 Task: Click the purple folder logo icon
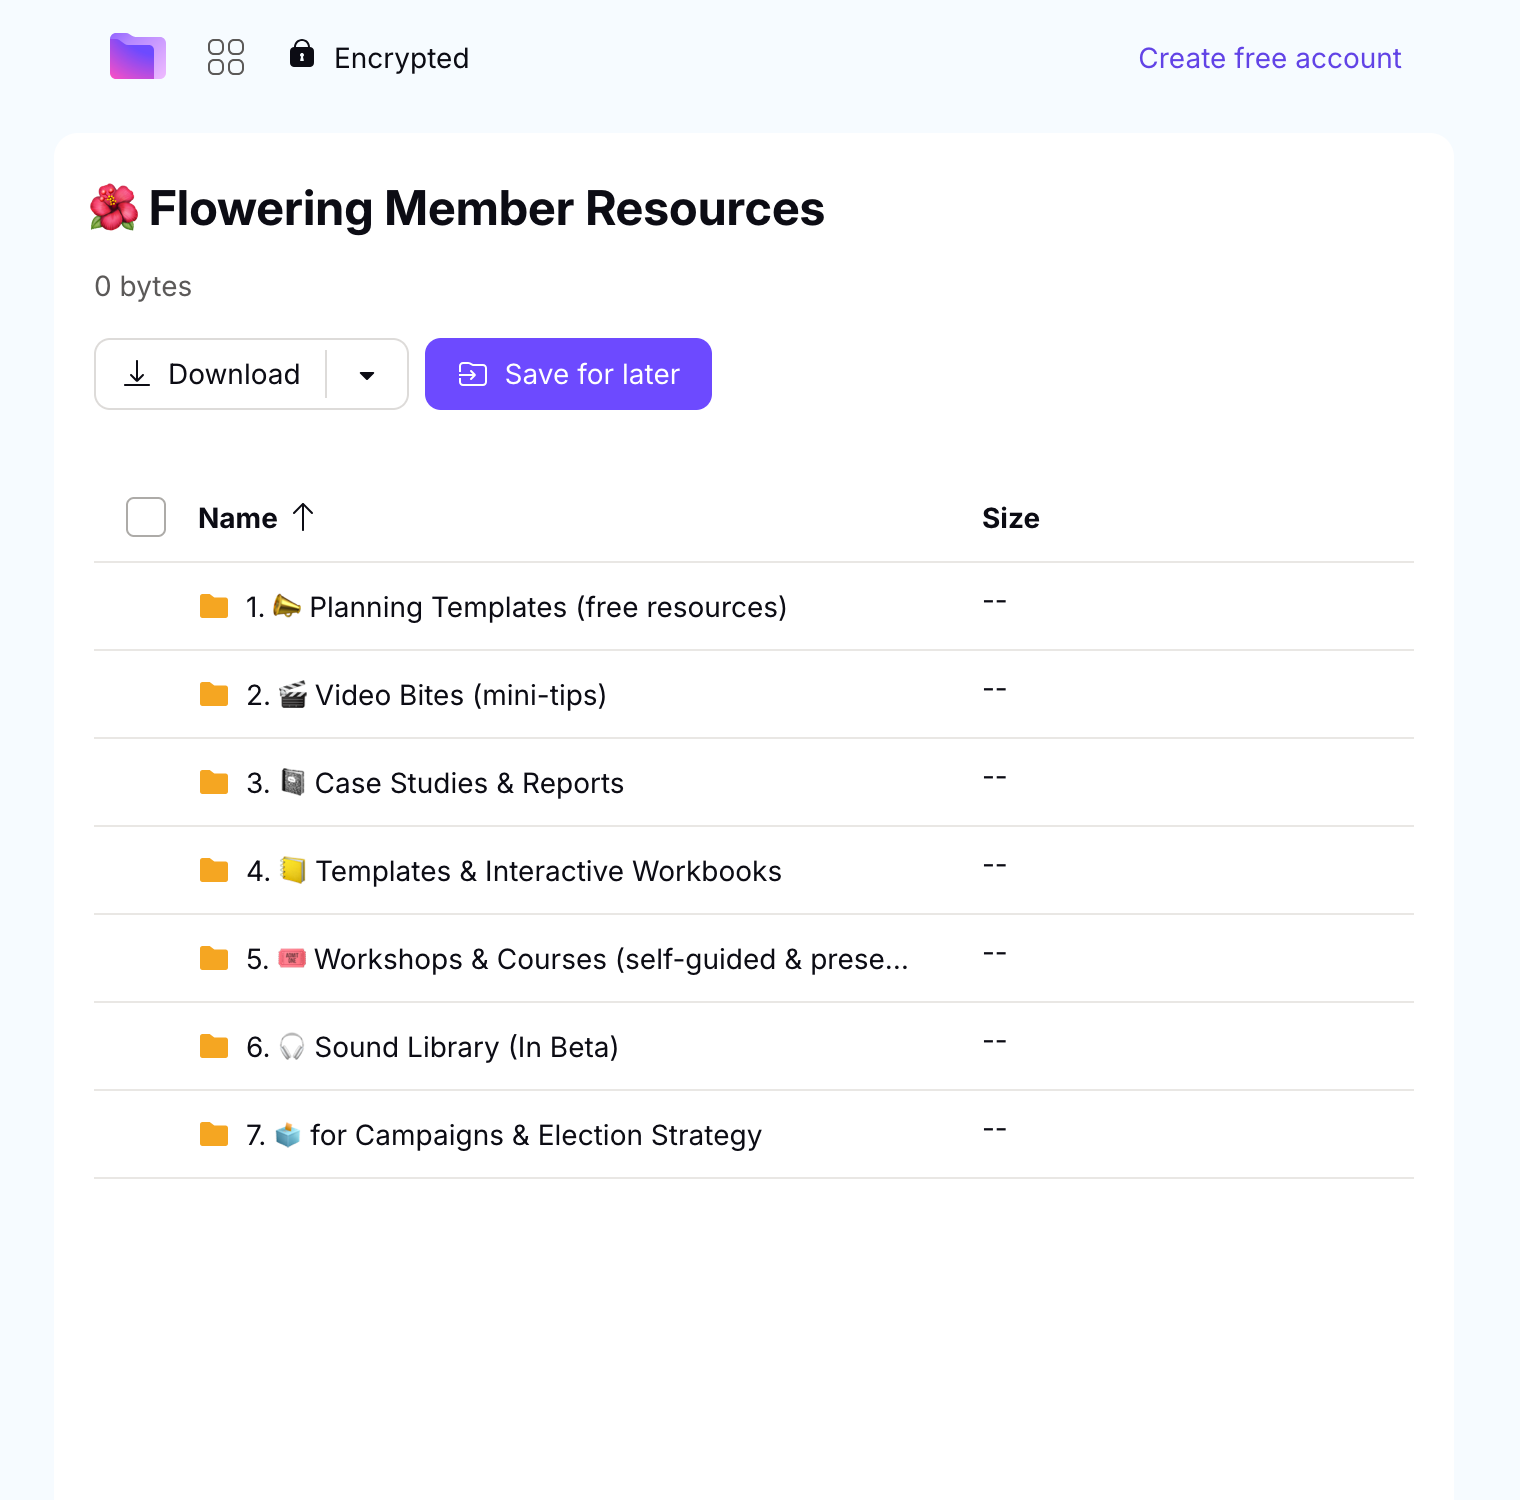tap(137, 57)
